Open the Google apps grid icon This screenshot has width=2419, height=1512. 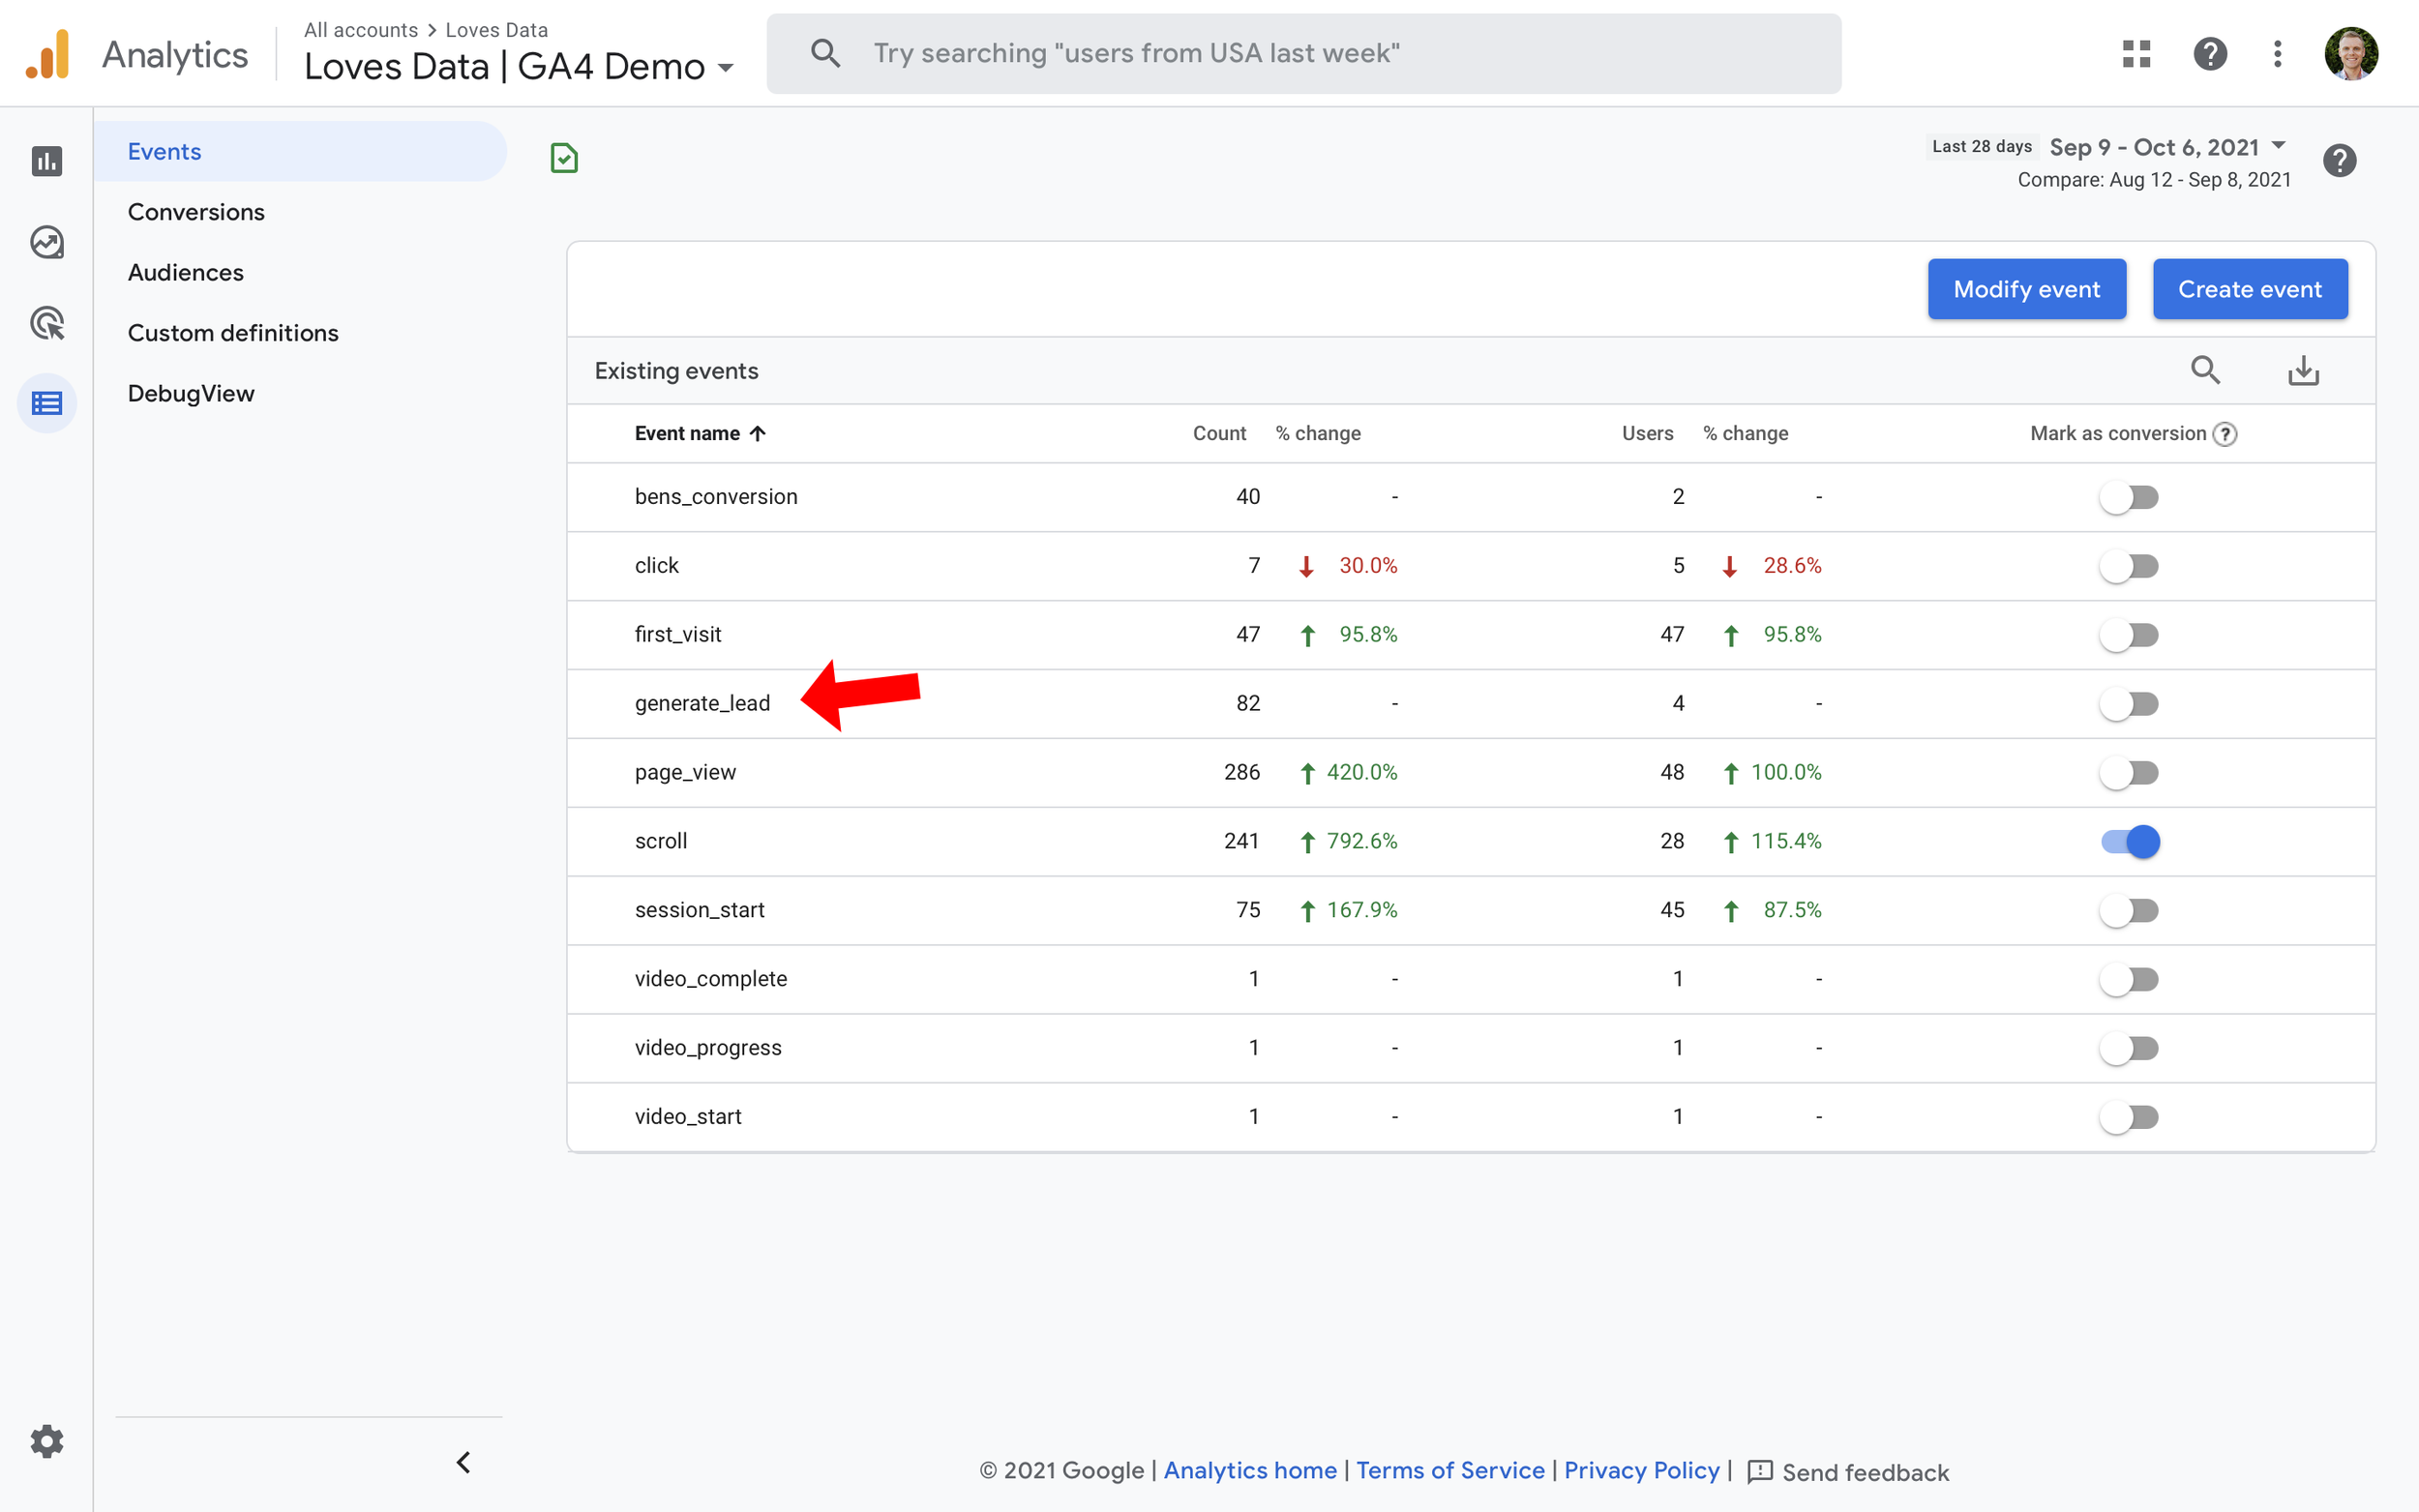click(x=2136, y=53)
